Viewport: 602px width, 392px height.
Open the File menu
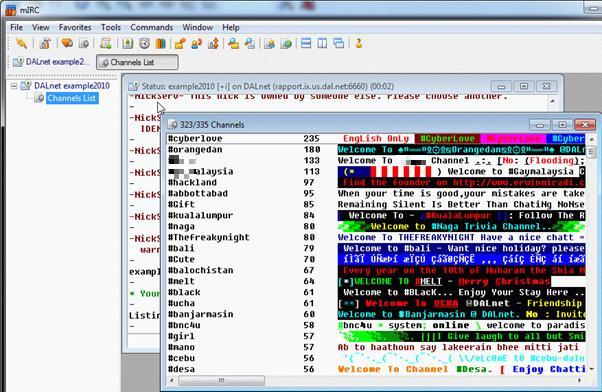coord(17,28)
